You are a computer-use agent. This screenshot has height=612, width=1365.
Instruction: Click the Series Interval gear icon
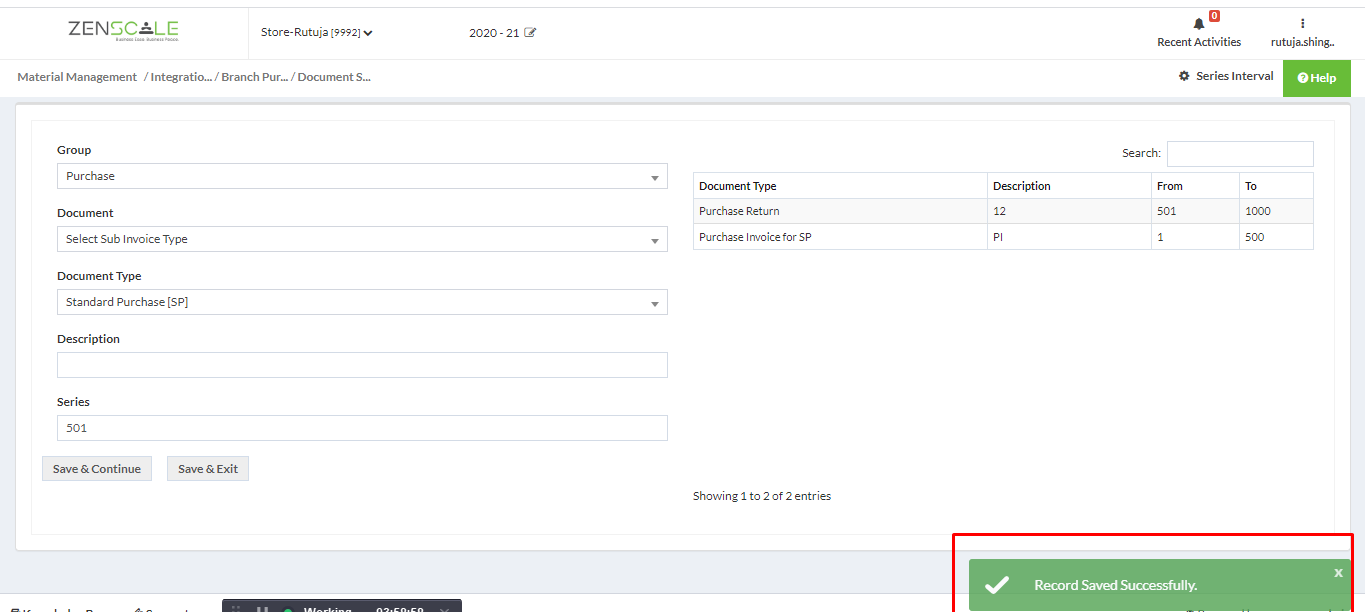coord(1184,76)
